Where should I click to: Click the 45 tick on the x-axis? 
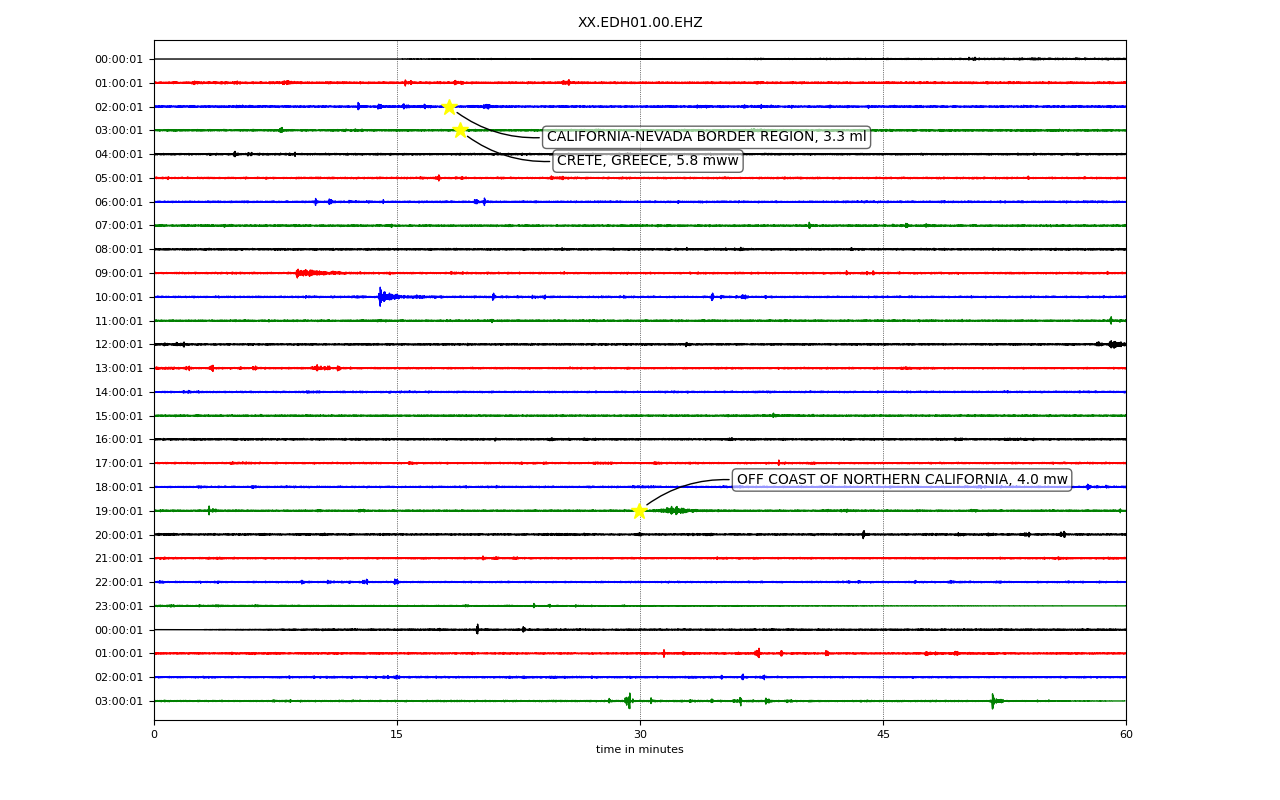[x=883, y=735]
